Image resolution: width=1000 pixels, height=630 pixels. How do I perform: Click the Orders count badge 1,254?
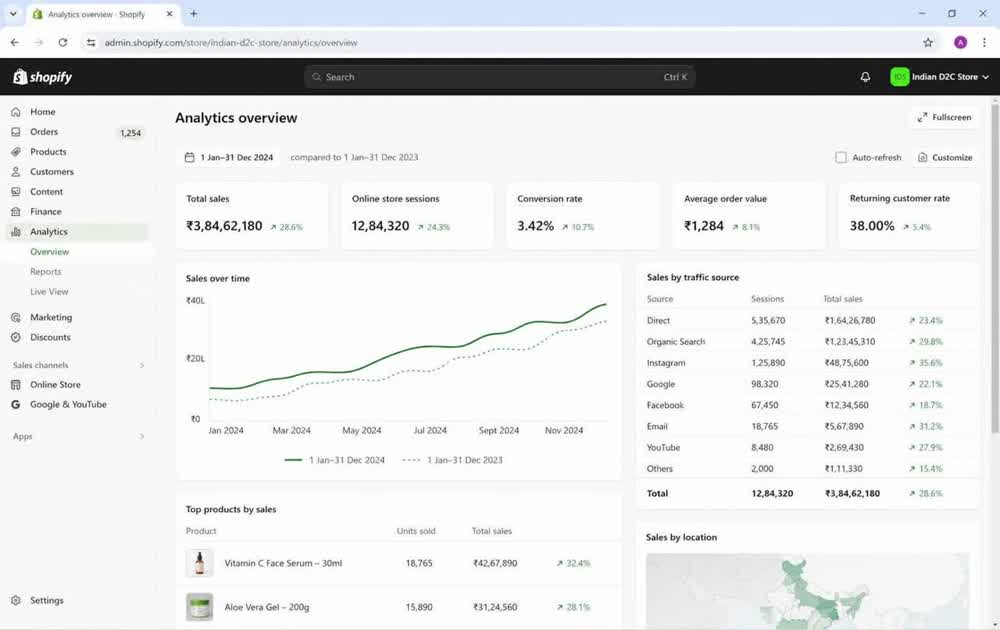(x=130, y=133)
